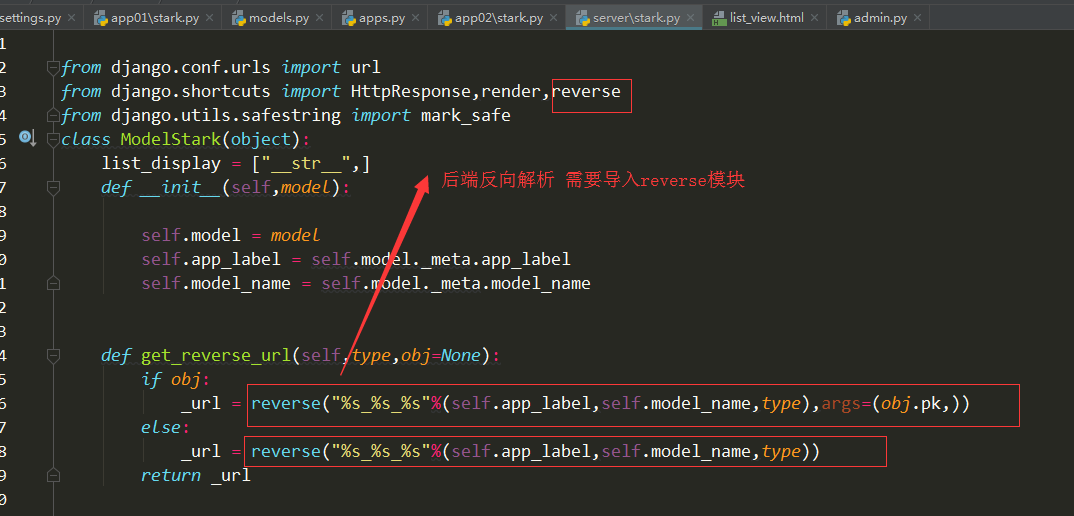Switch to the admin.py tab
Screen dimensions: 1074x516
[x=880, y=18]
